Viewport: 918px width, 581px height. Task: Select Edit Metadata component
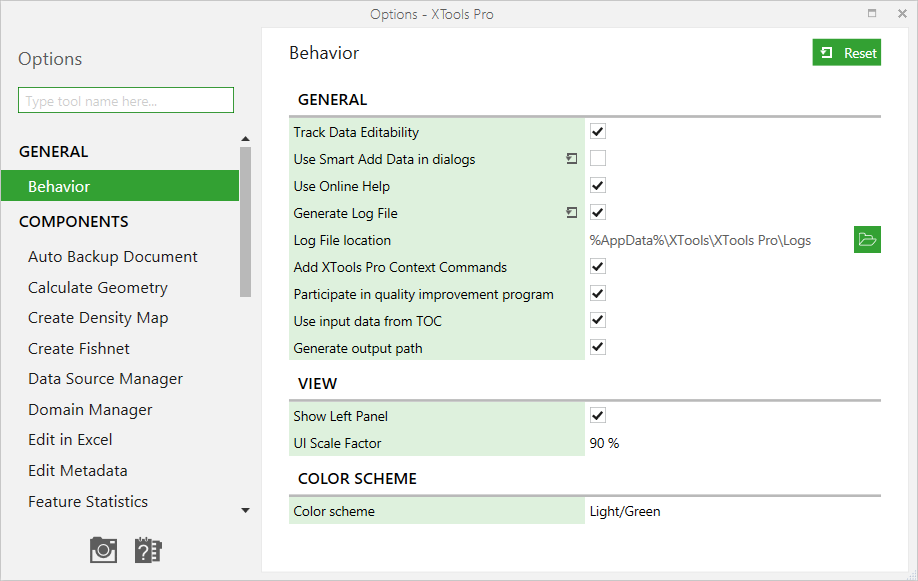[78, 471]
